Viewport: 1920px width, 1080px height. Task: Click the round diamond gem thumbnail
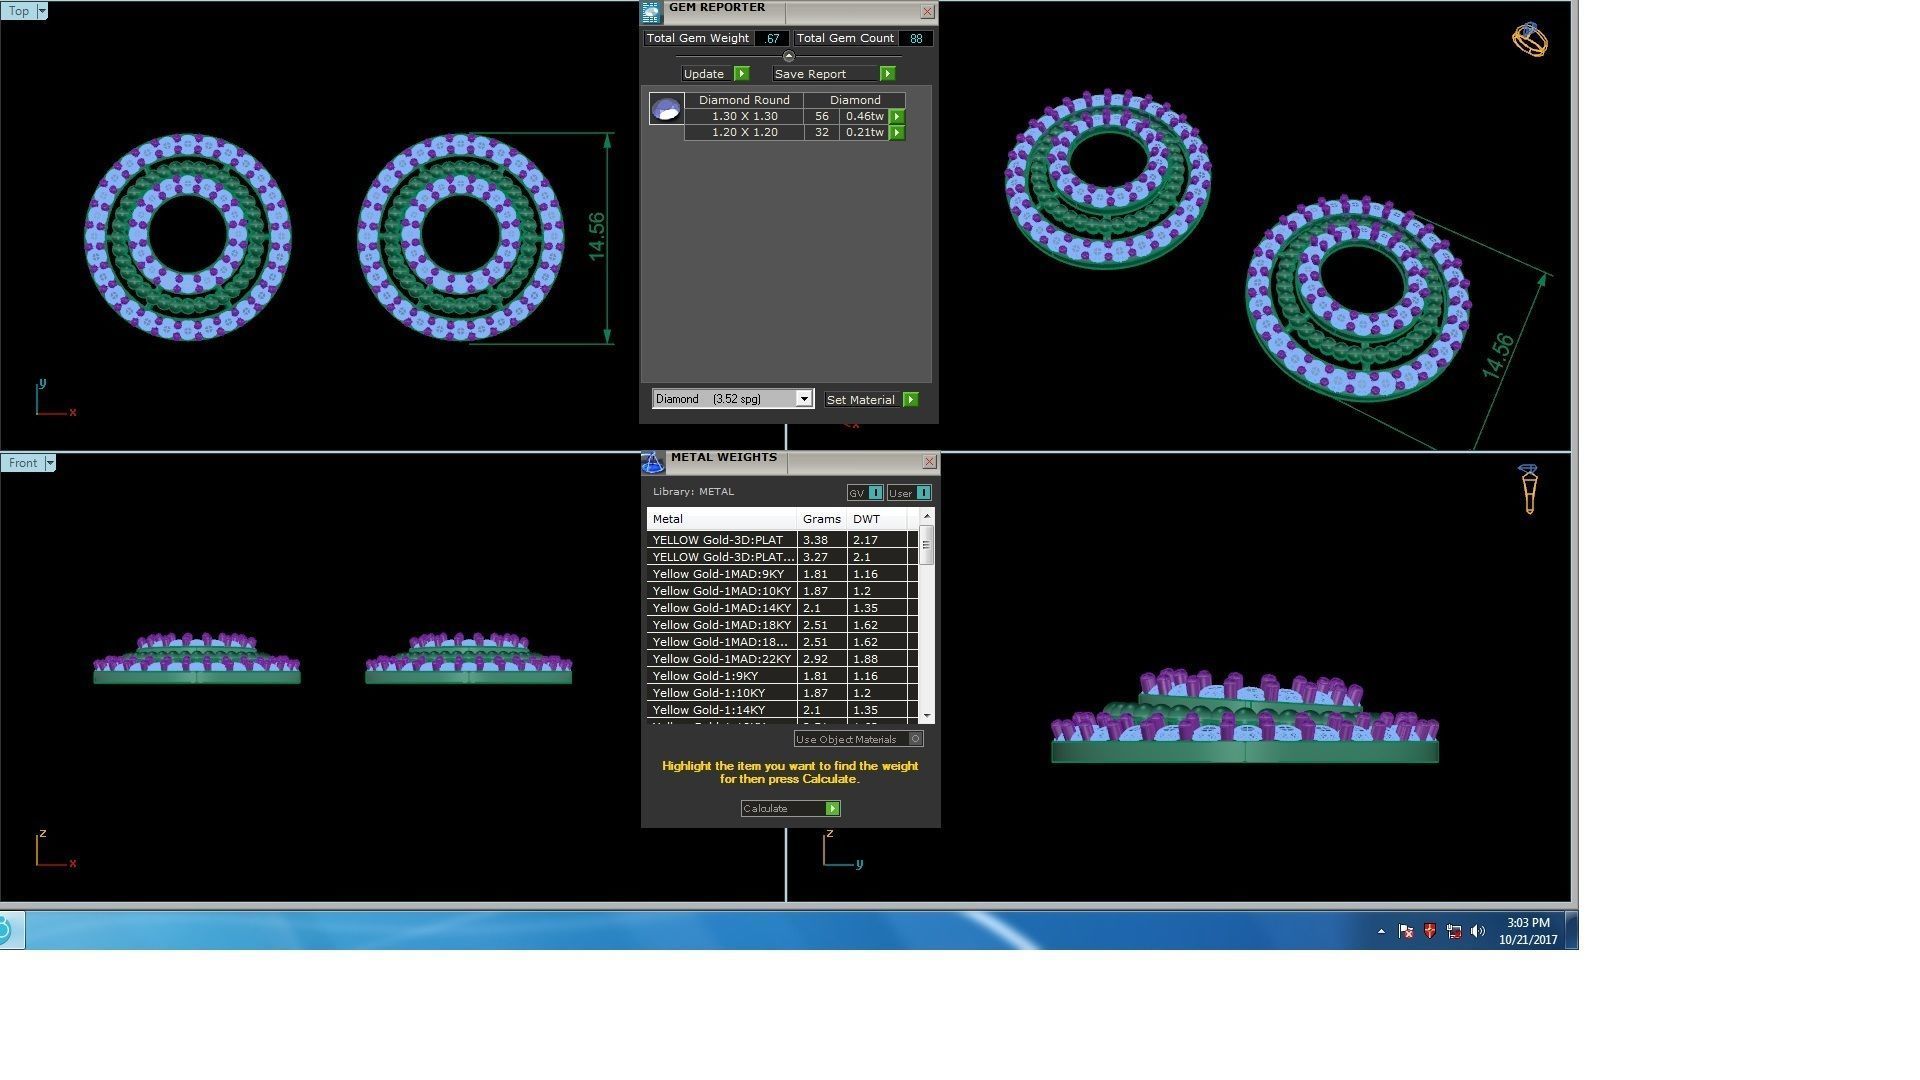[x=666, y=109]
